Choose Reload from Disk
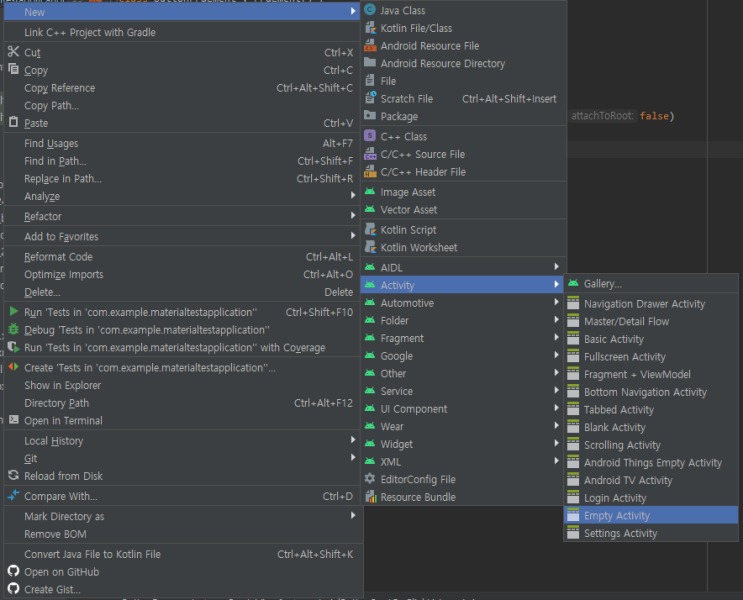The width and height of the screenshot is (743, 600). pyautogui.click(x=63, y=476)
